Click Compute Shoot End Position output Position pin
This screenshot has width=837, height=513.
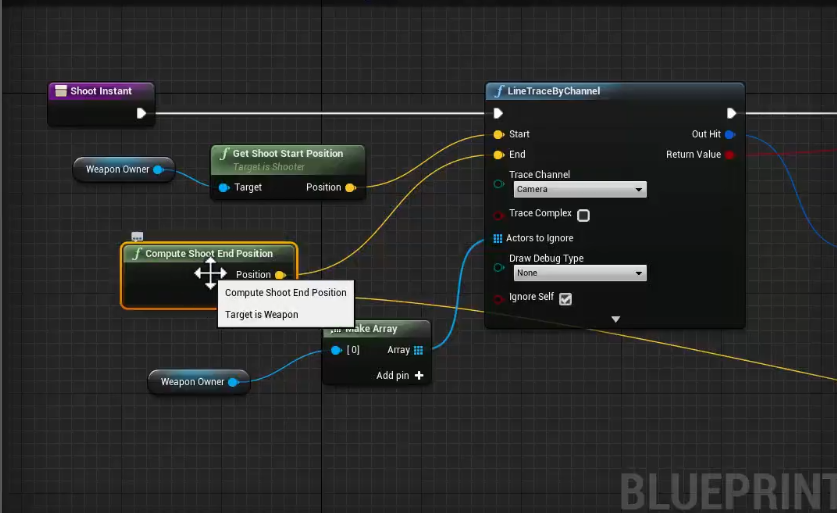280,275
